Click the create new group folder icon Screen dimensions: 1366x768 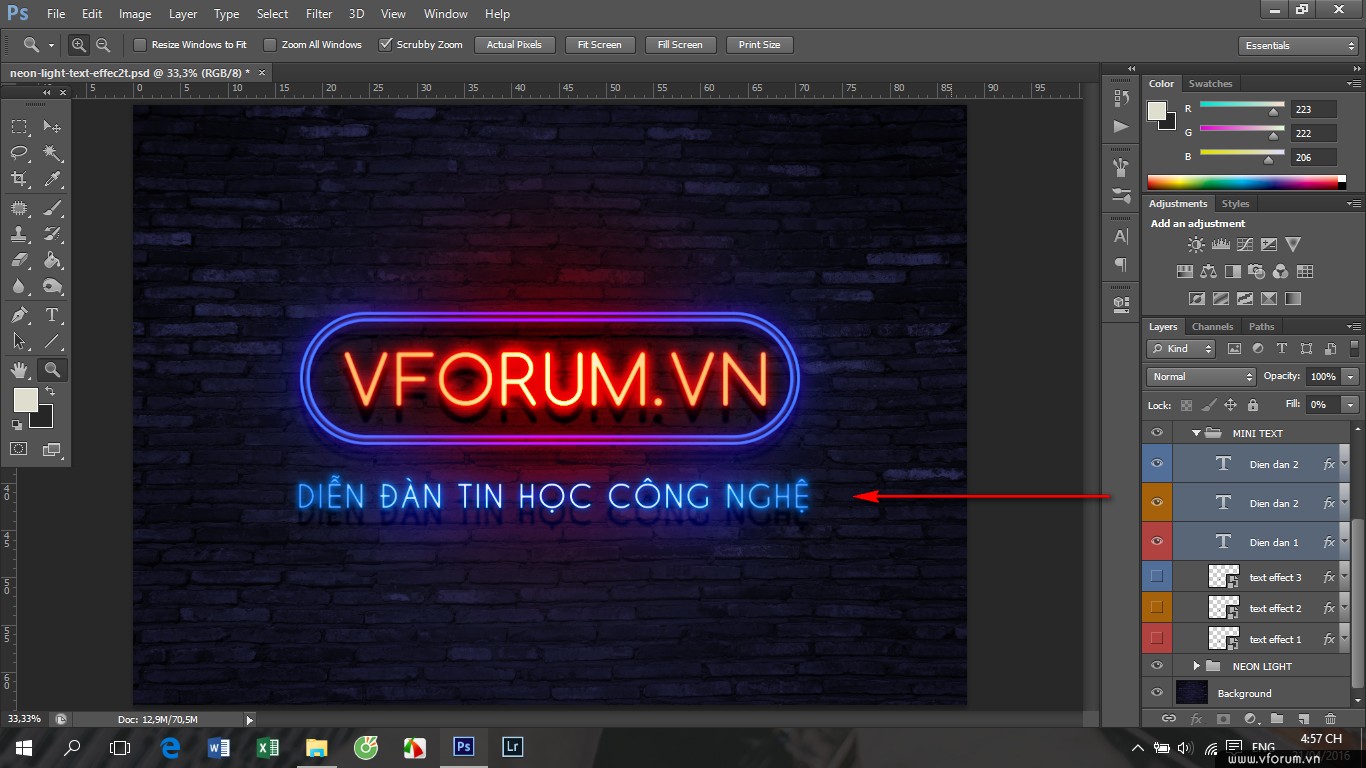[1277, 718]
